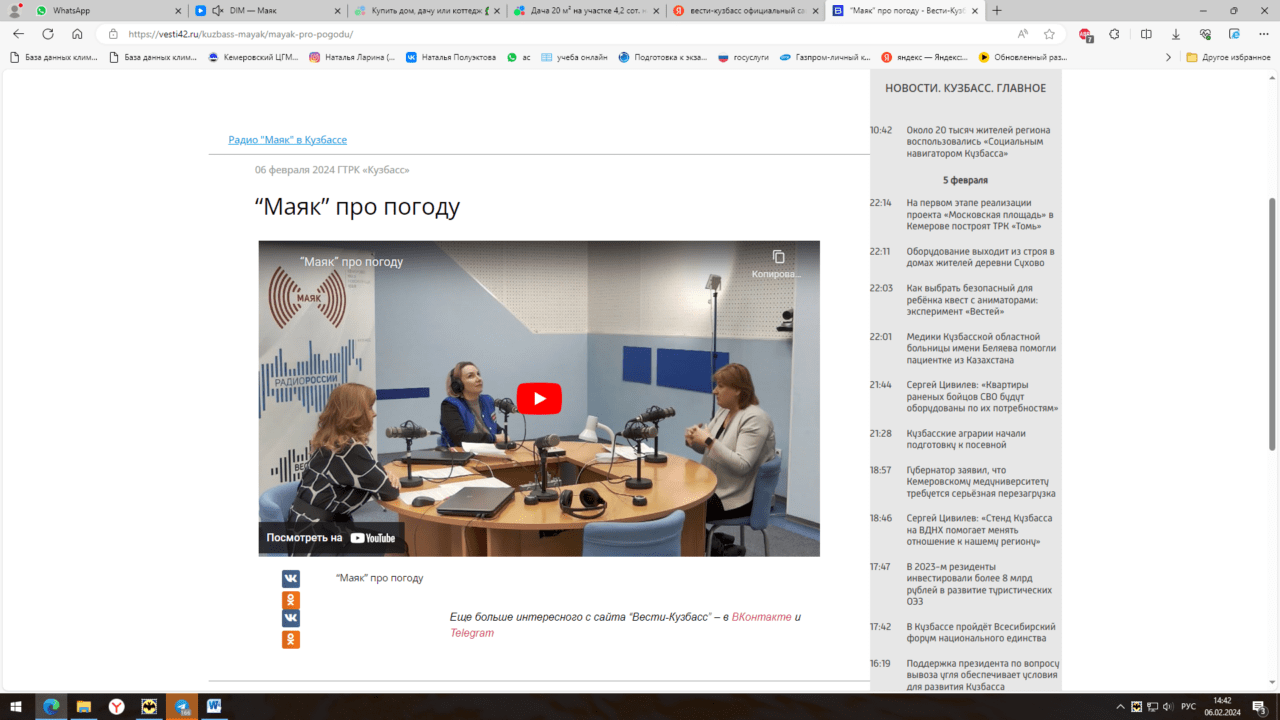Open news about пациентке из Казахстана
The height and width of the screenshot is (720, 1280).
(x=981, y=348)
